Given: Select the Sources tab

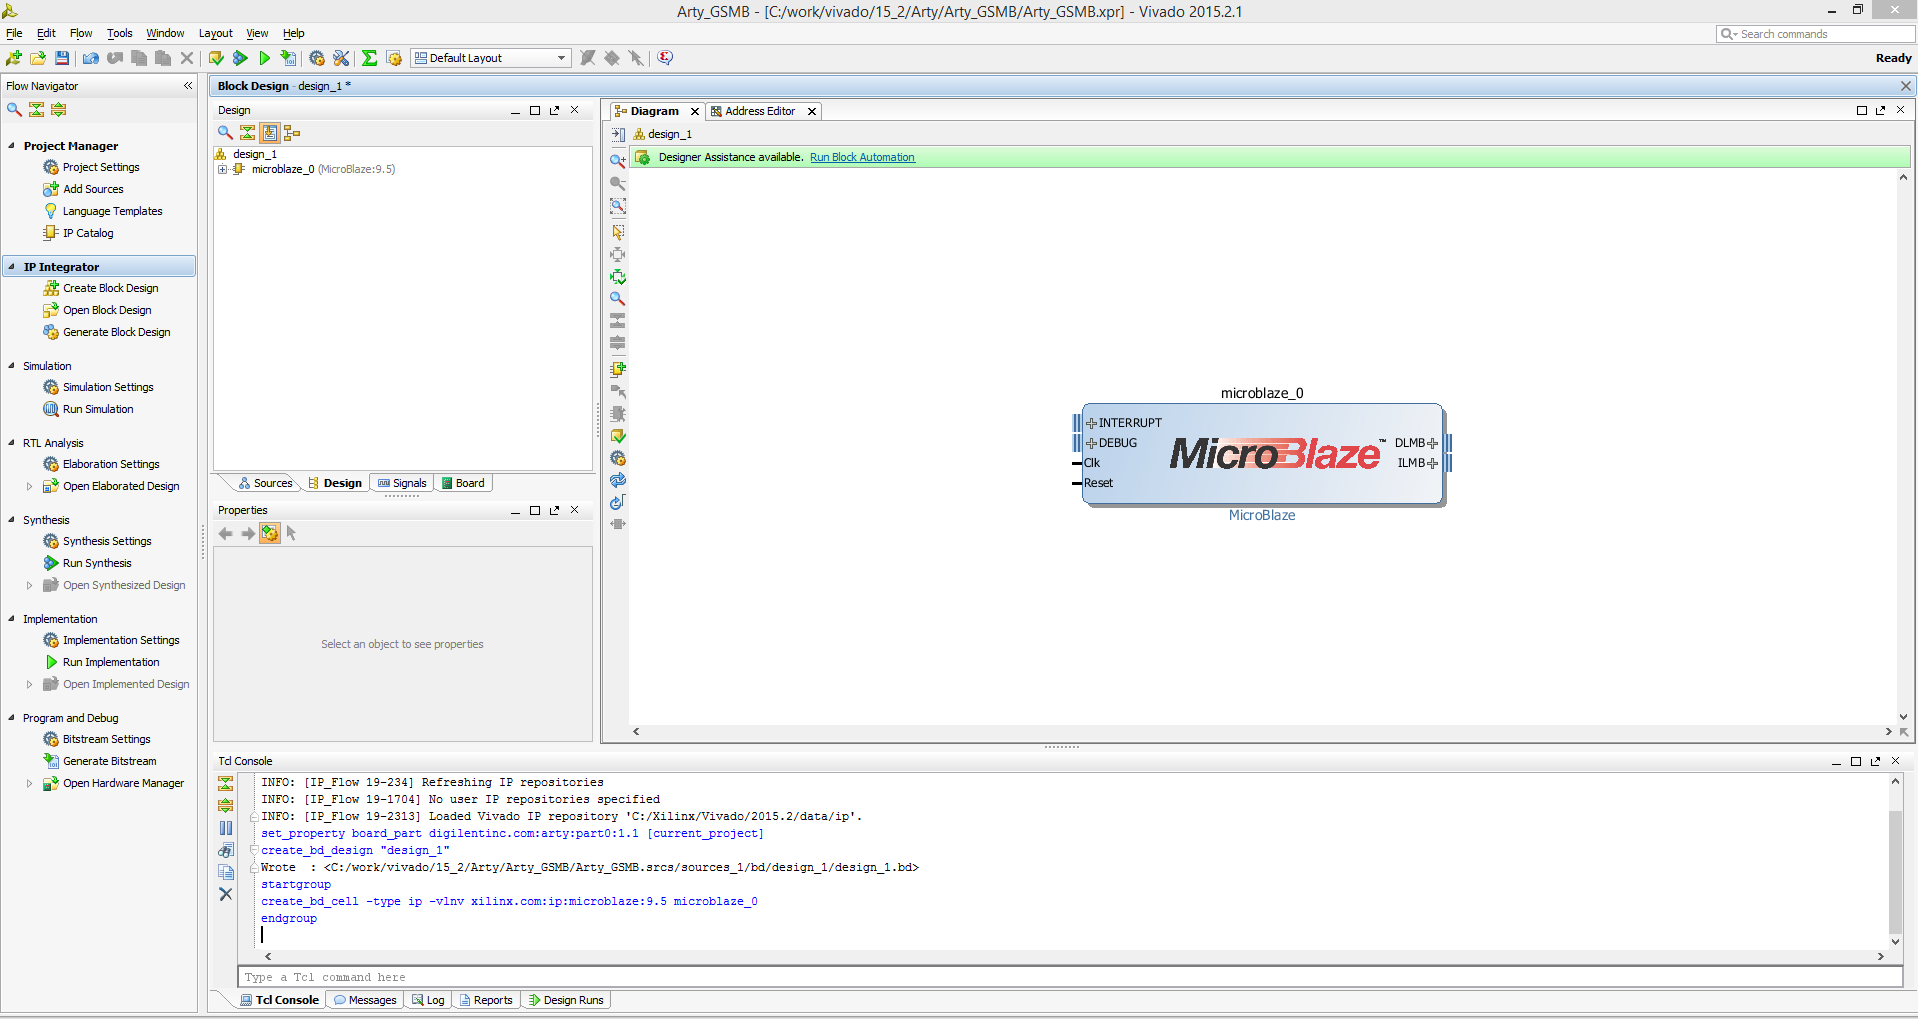Looking at the screenshot, I should click(265, 483).
